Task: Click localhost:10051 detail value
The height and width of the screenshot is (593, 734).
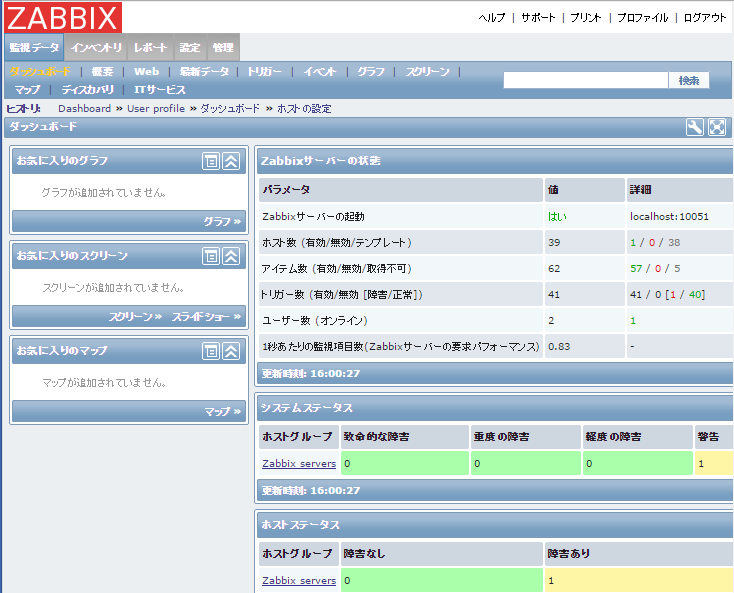Action: click(x=669, y=216)
